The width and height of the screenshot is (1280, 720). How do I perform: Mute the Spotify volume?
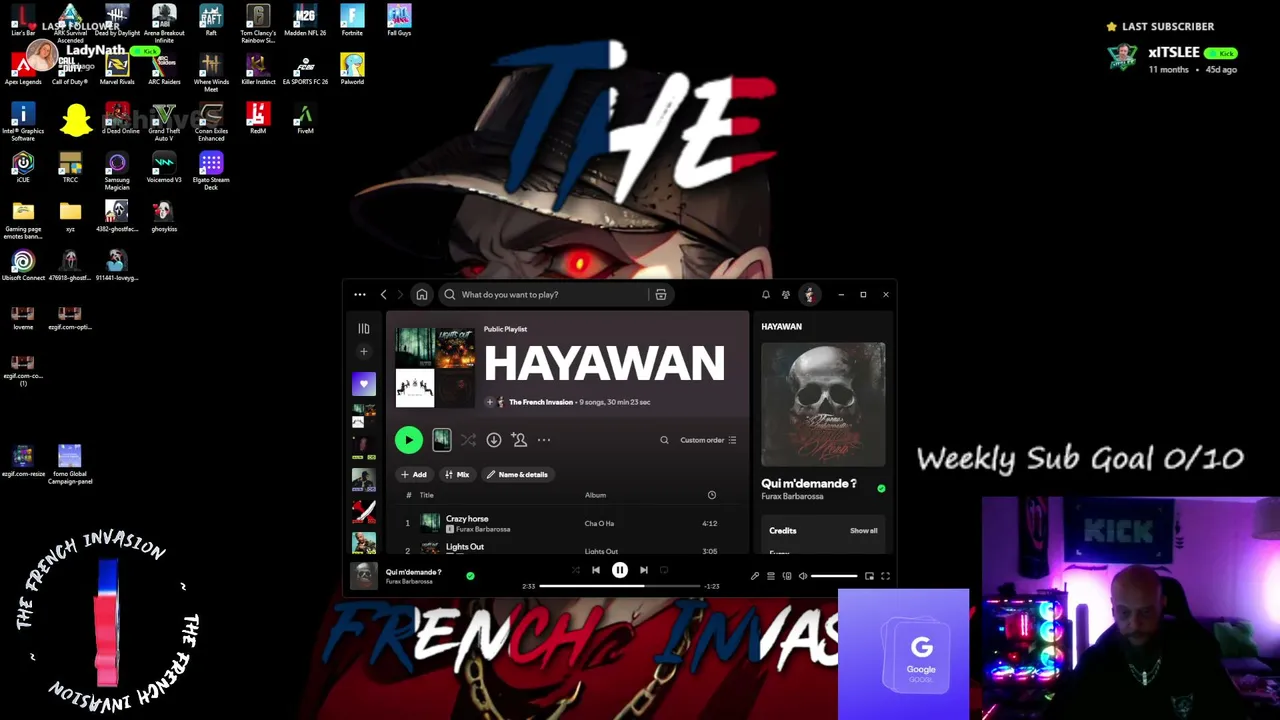tap(802, 576)
